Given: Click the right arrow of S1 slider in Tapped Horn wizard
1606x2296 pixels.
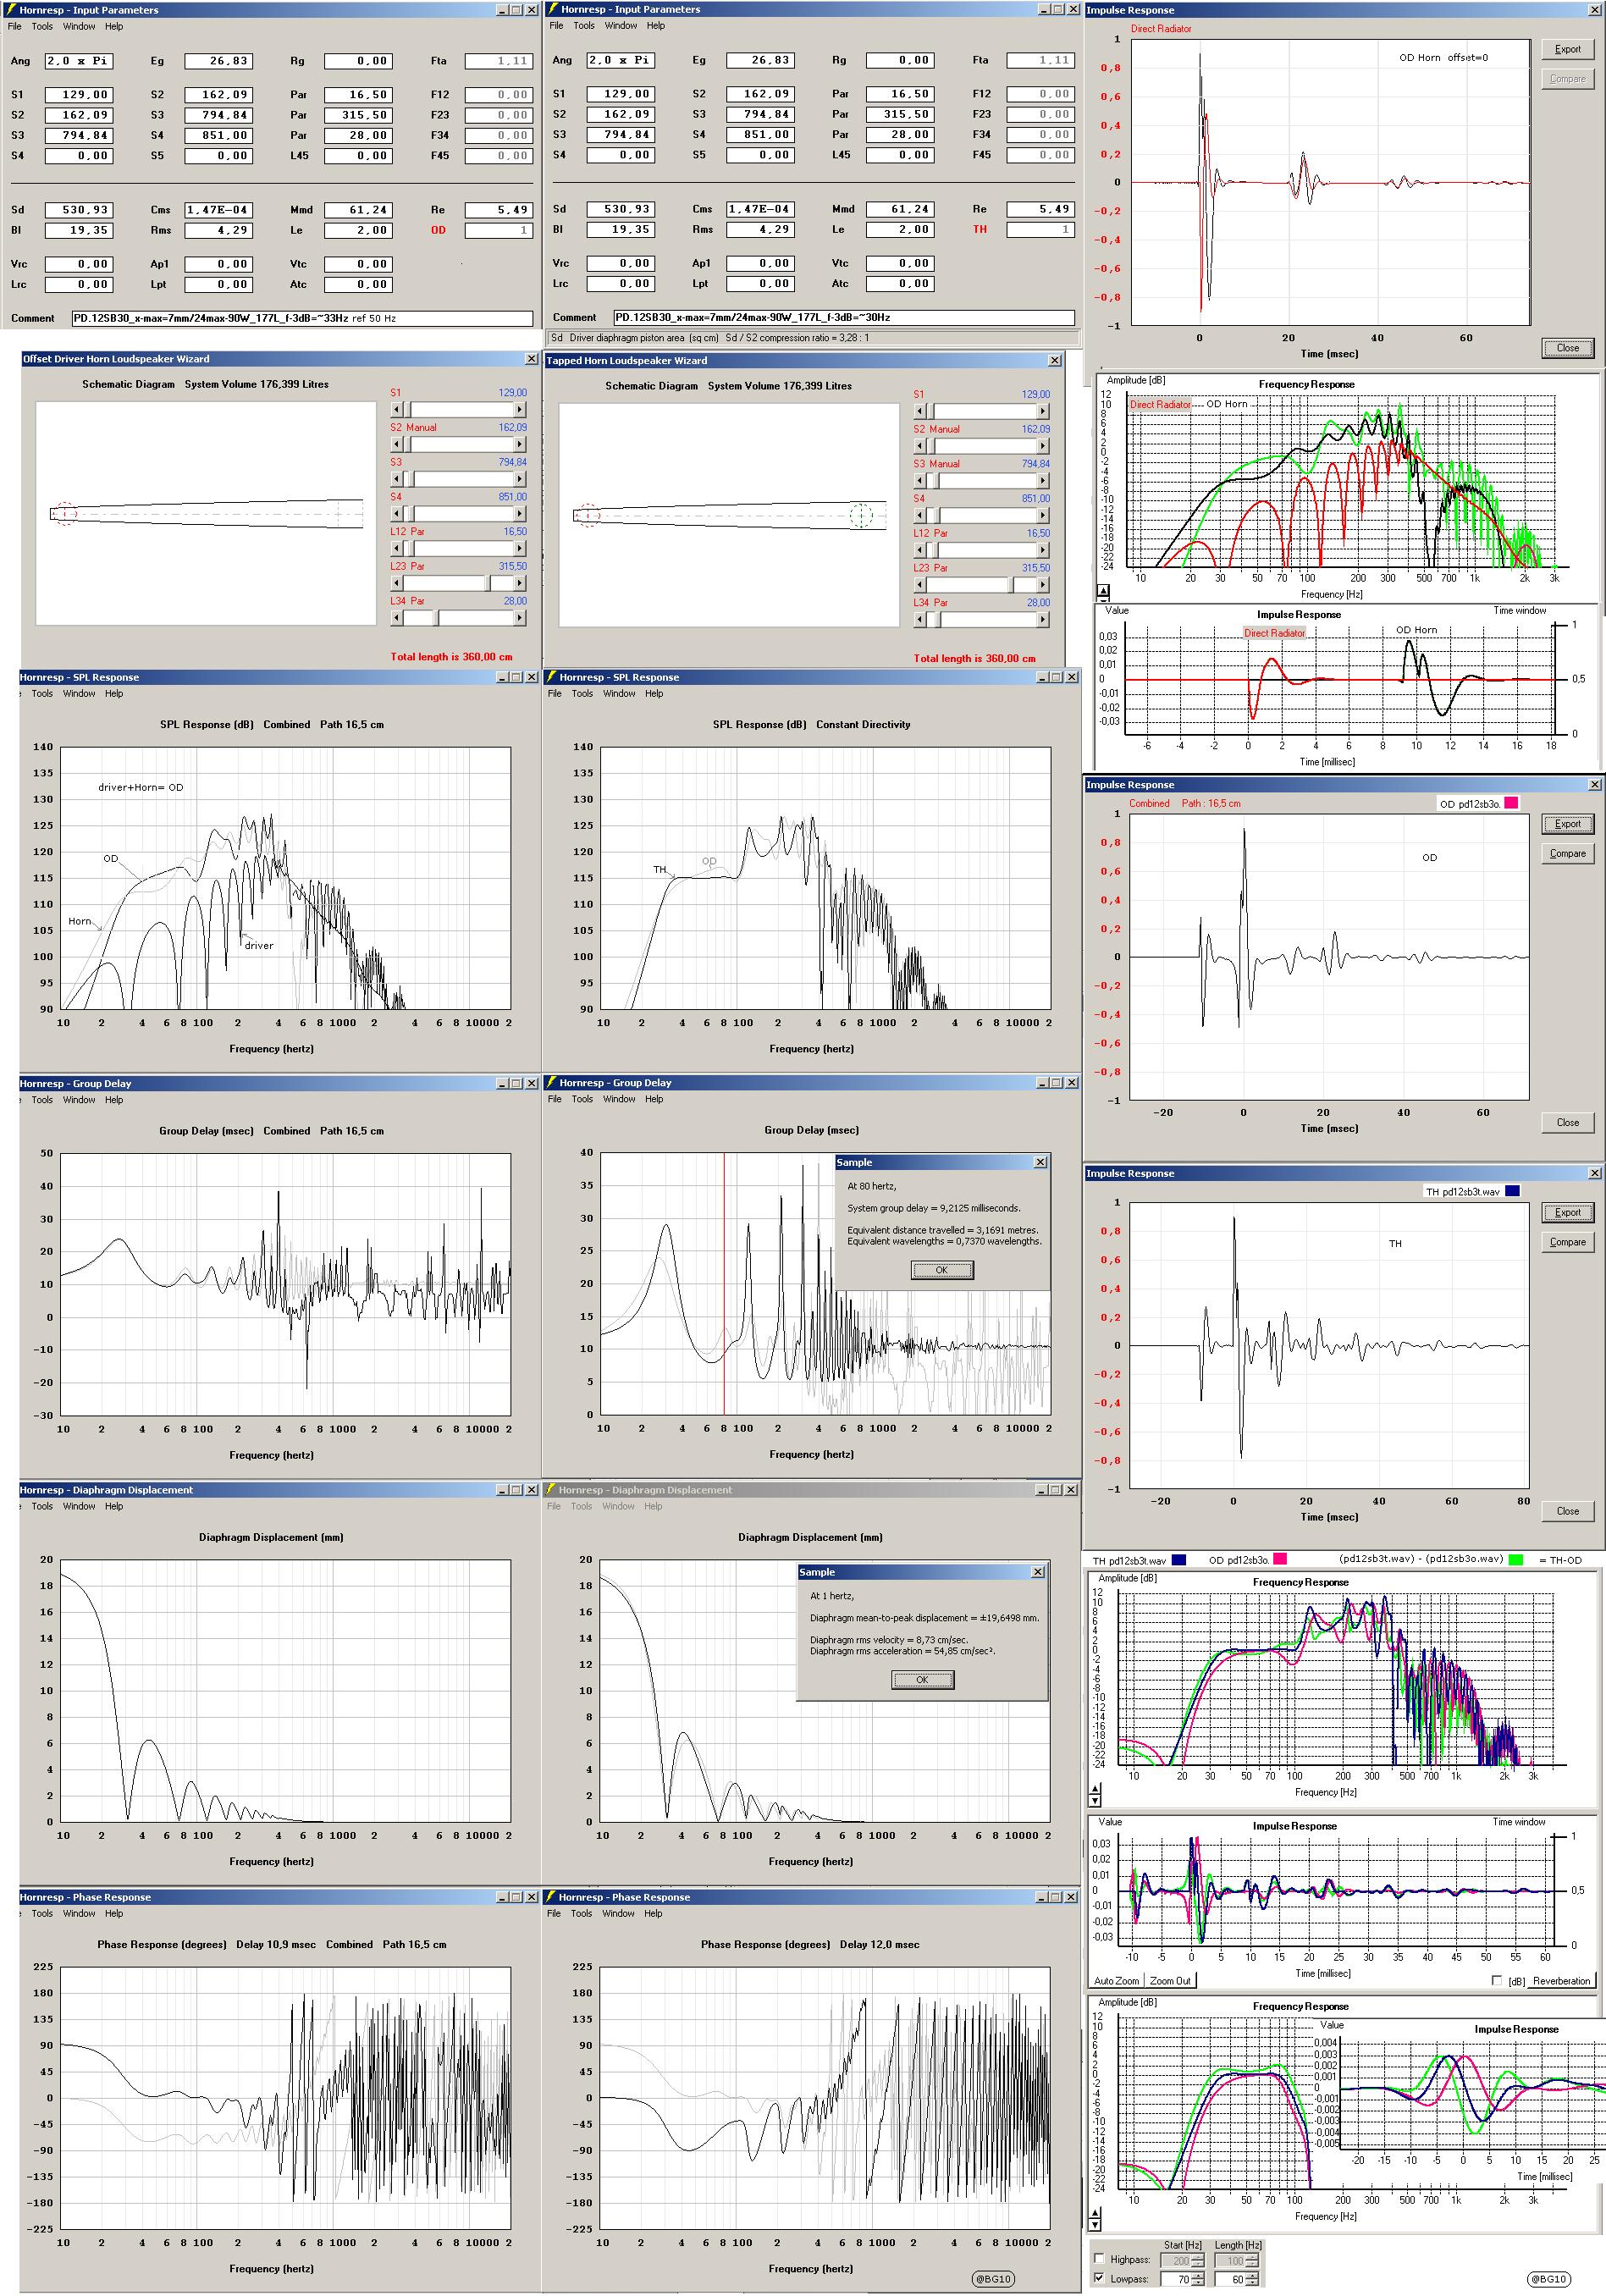Looking at the screenshot, I should (1044, 411).
